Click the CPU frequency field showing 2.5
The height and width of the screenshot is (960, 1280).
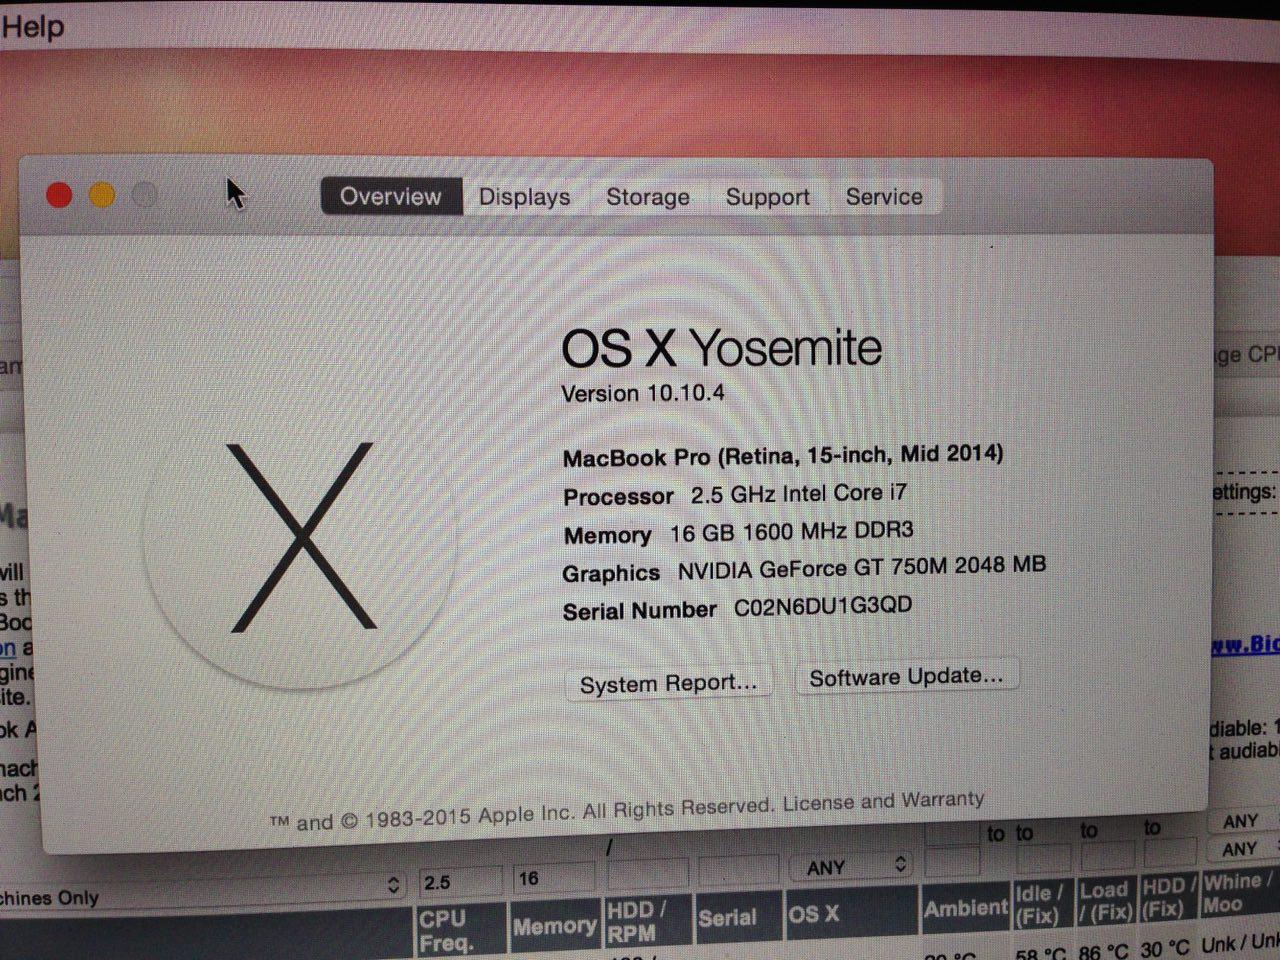[x=459, y=881]
